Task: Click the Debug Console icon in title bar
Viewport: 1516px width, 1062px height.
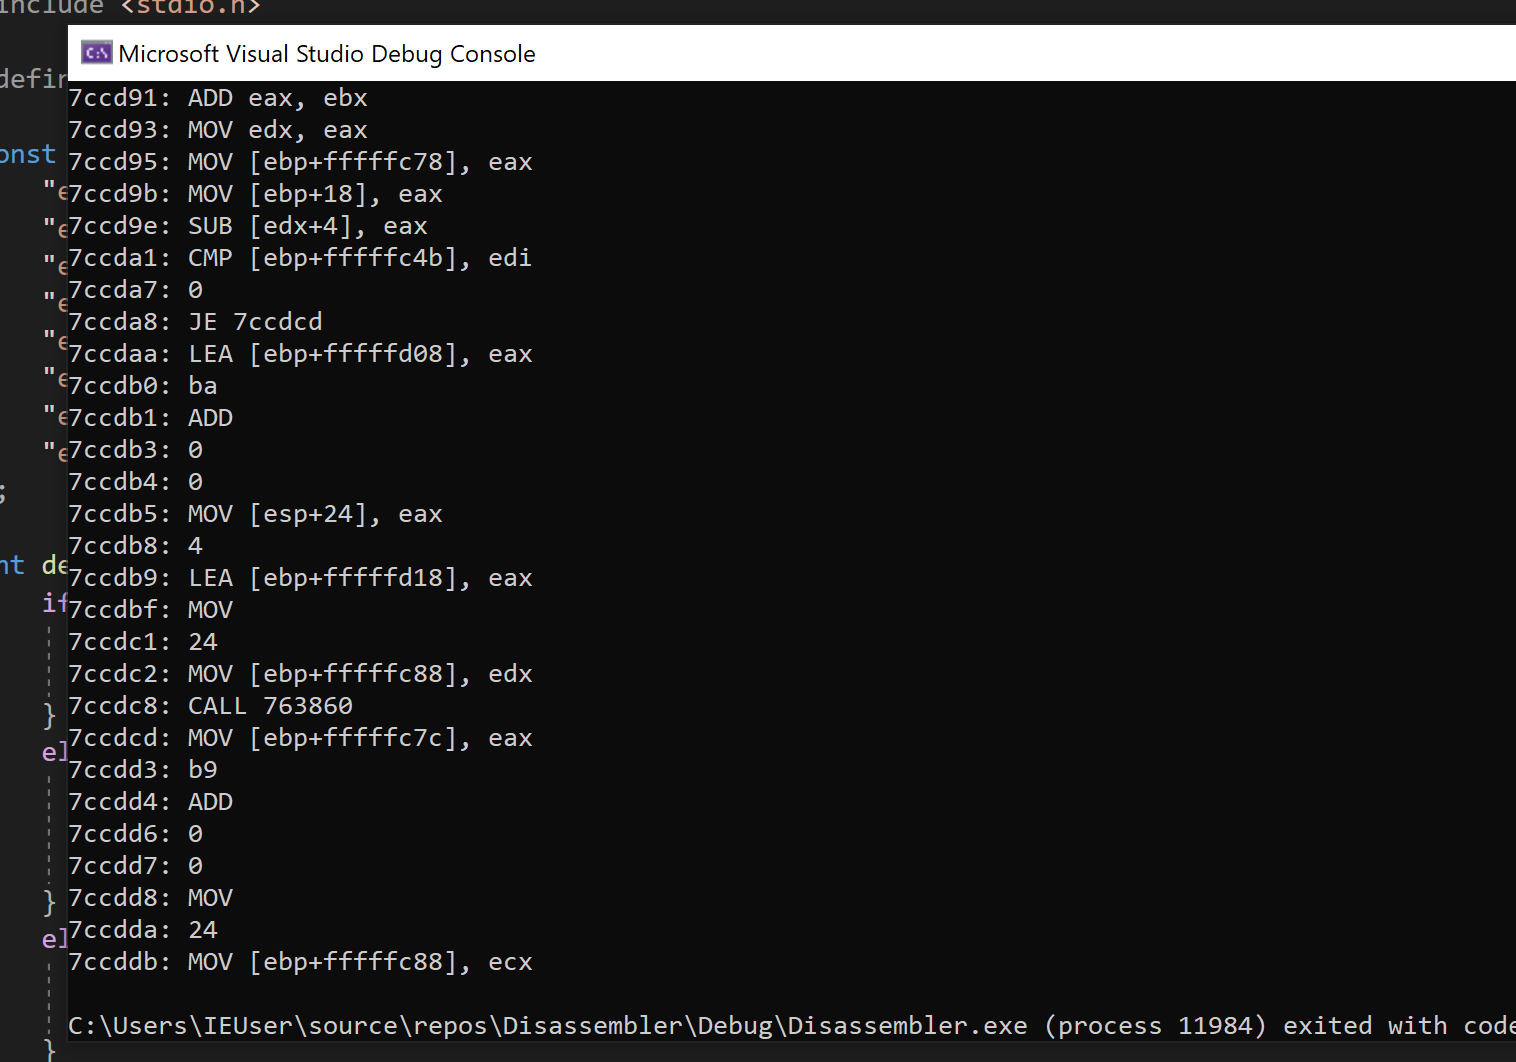Action: coord(97,53)
